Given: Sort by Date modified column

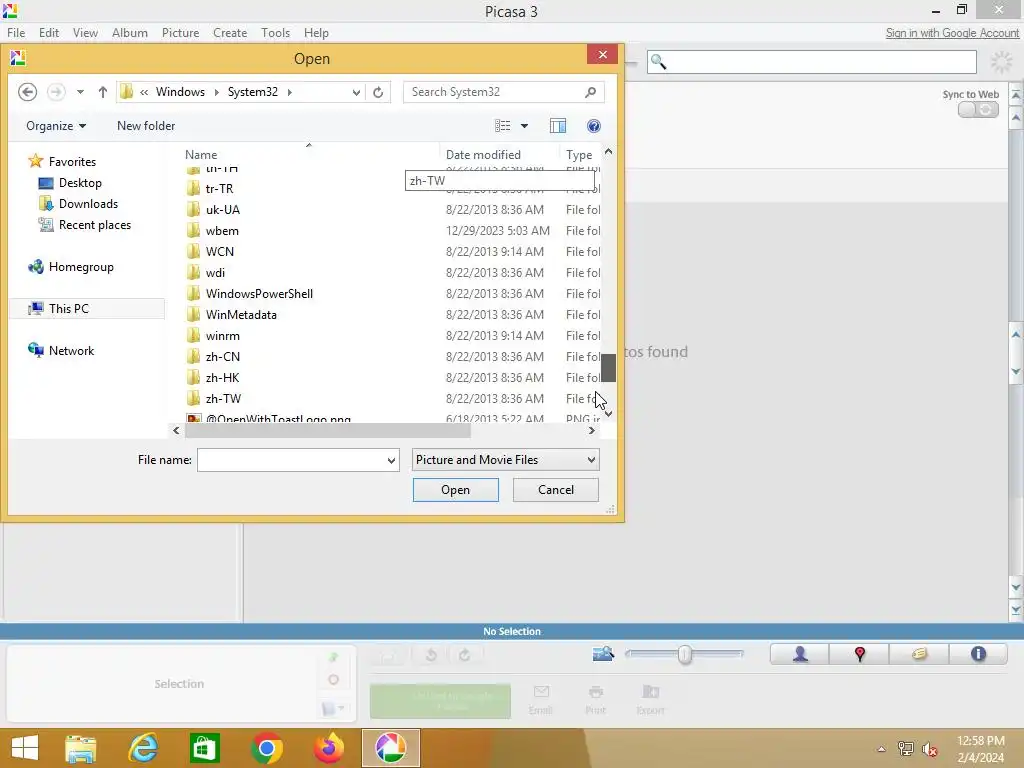Looking at the screenshot, I should tap(483, 155).
